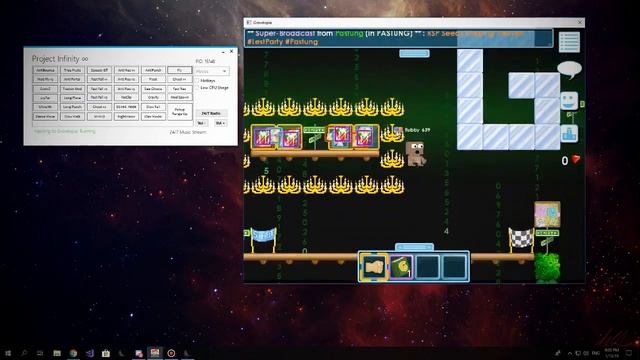Click the Float button
Image resolution: width=640 pixels, height=360 pixels.
[x=153, y=79]
